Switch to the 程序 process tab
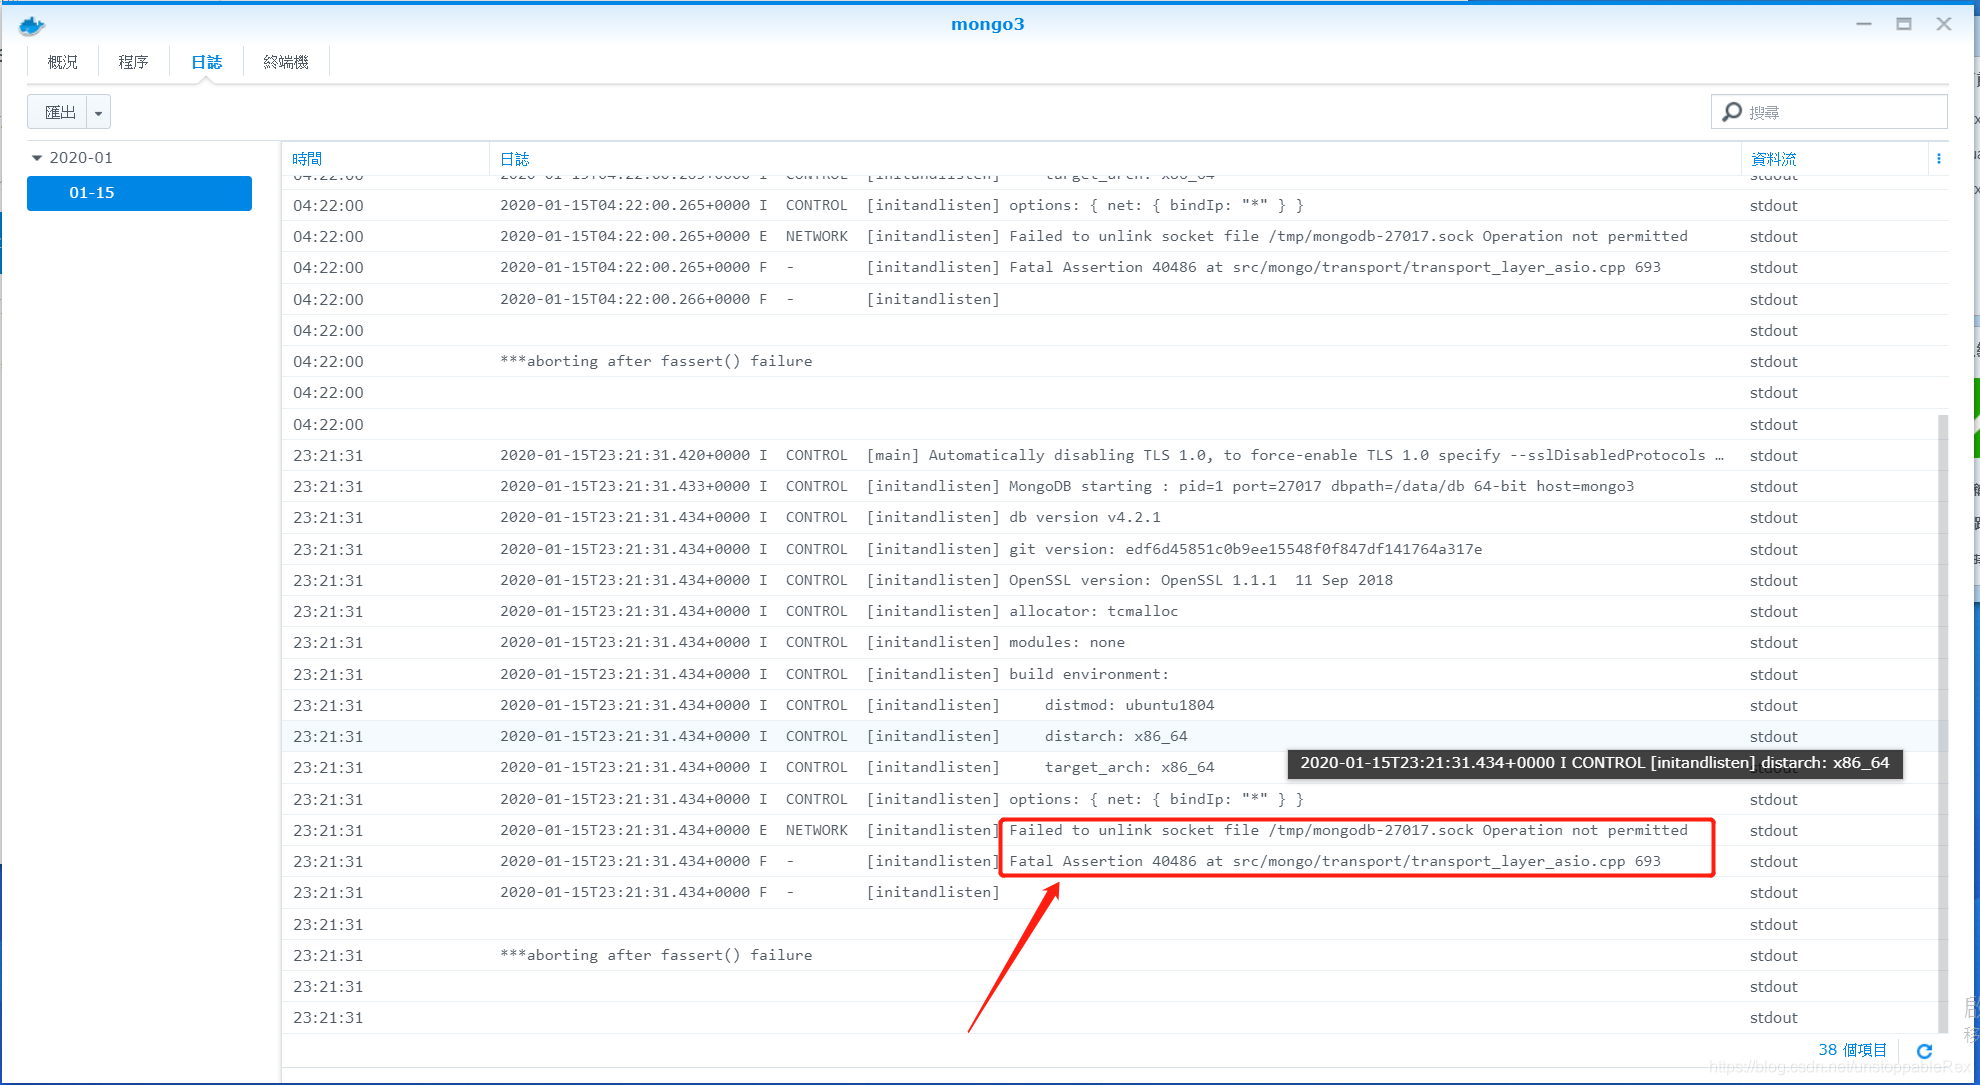 pos(133,62)
